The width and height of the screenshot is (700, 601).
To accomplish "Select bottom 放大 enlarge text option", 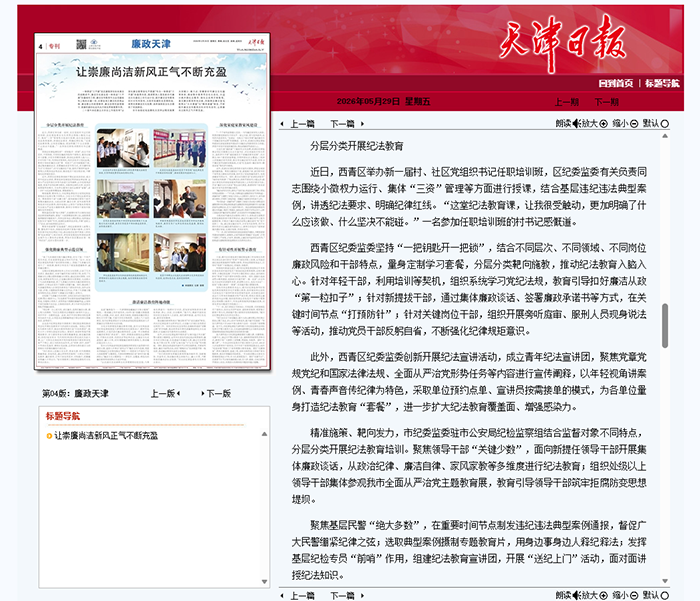I will (594, 595).
